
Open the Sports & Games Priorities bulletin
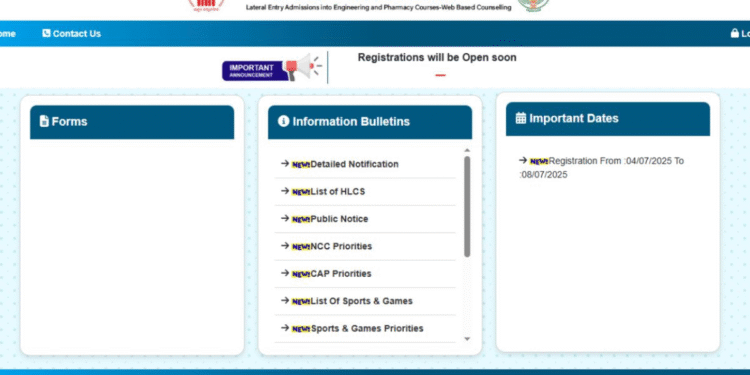[x=367, y=329]
